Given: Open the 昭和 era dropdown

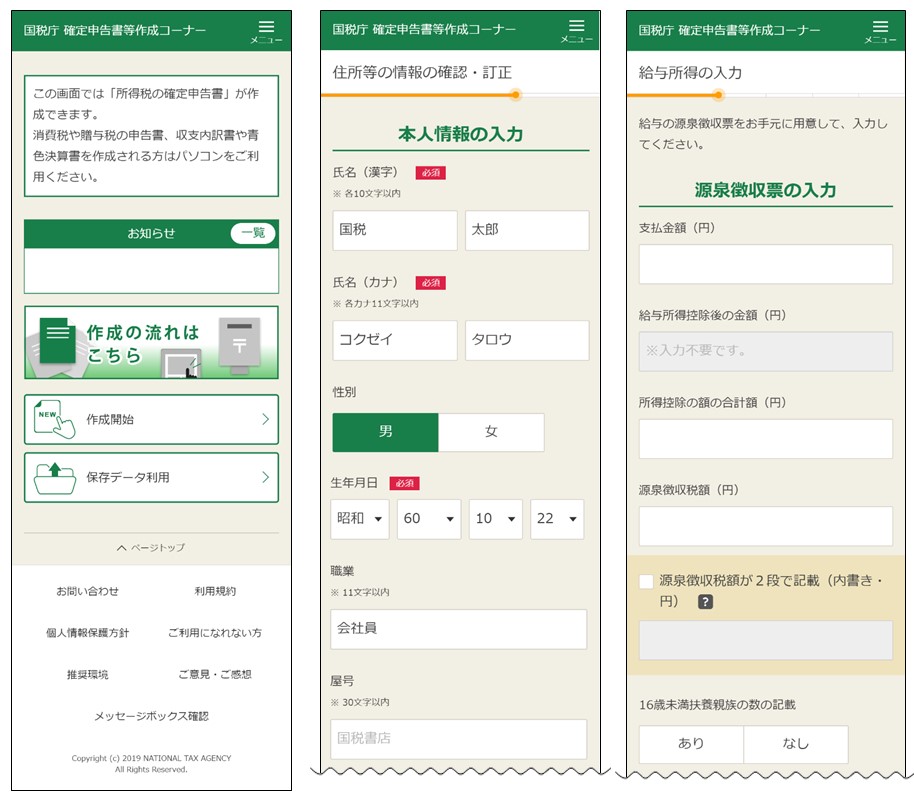Looking at the screenshot, I should (360, 520).
